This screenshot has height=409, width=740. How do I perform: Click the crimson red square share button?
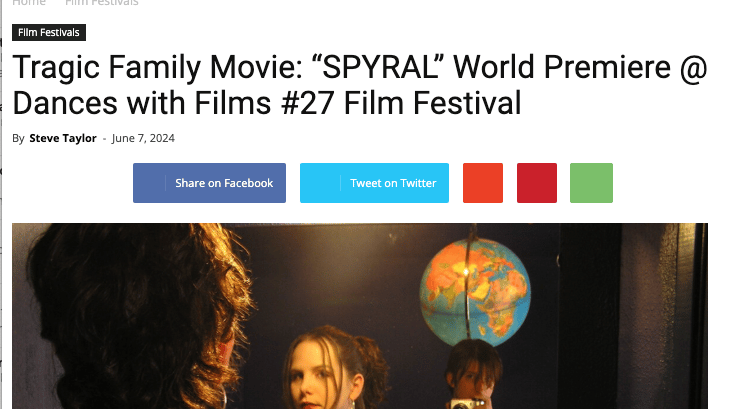(537, 183)
